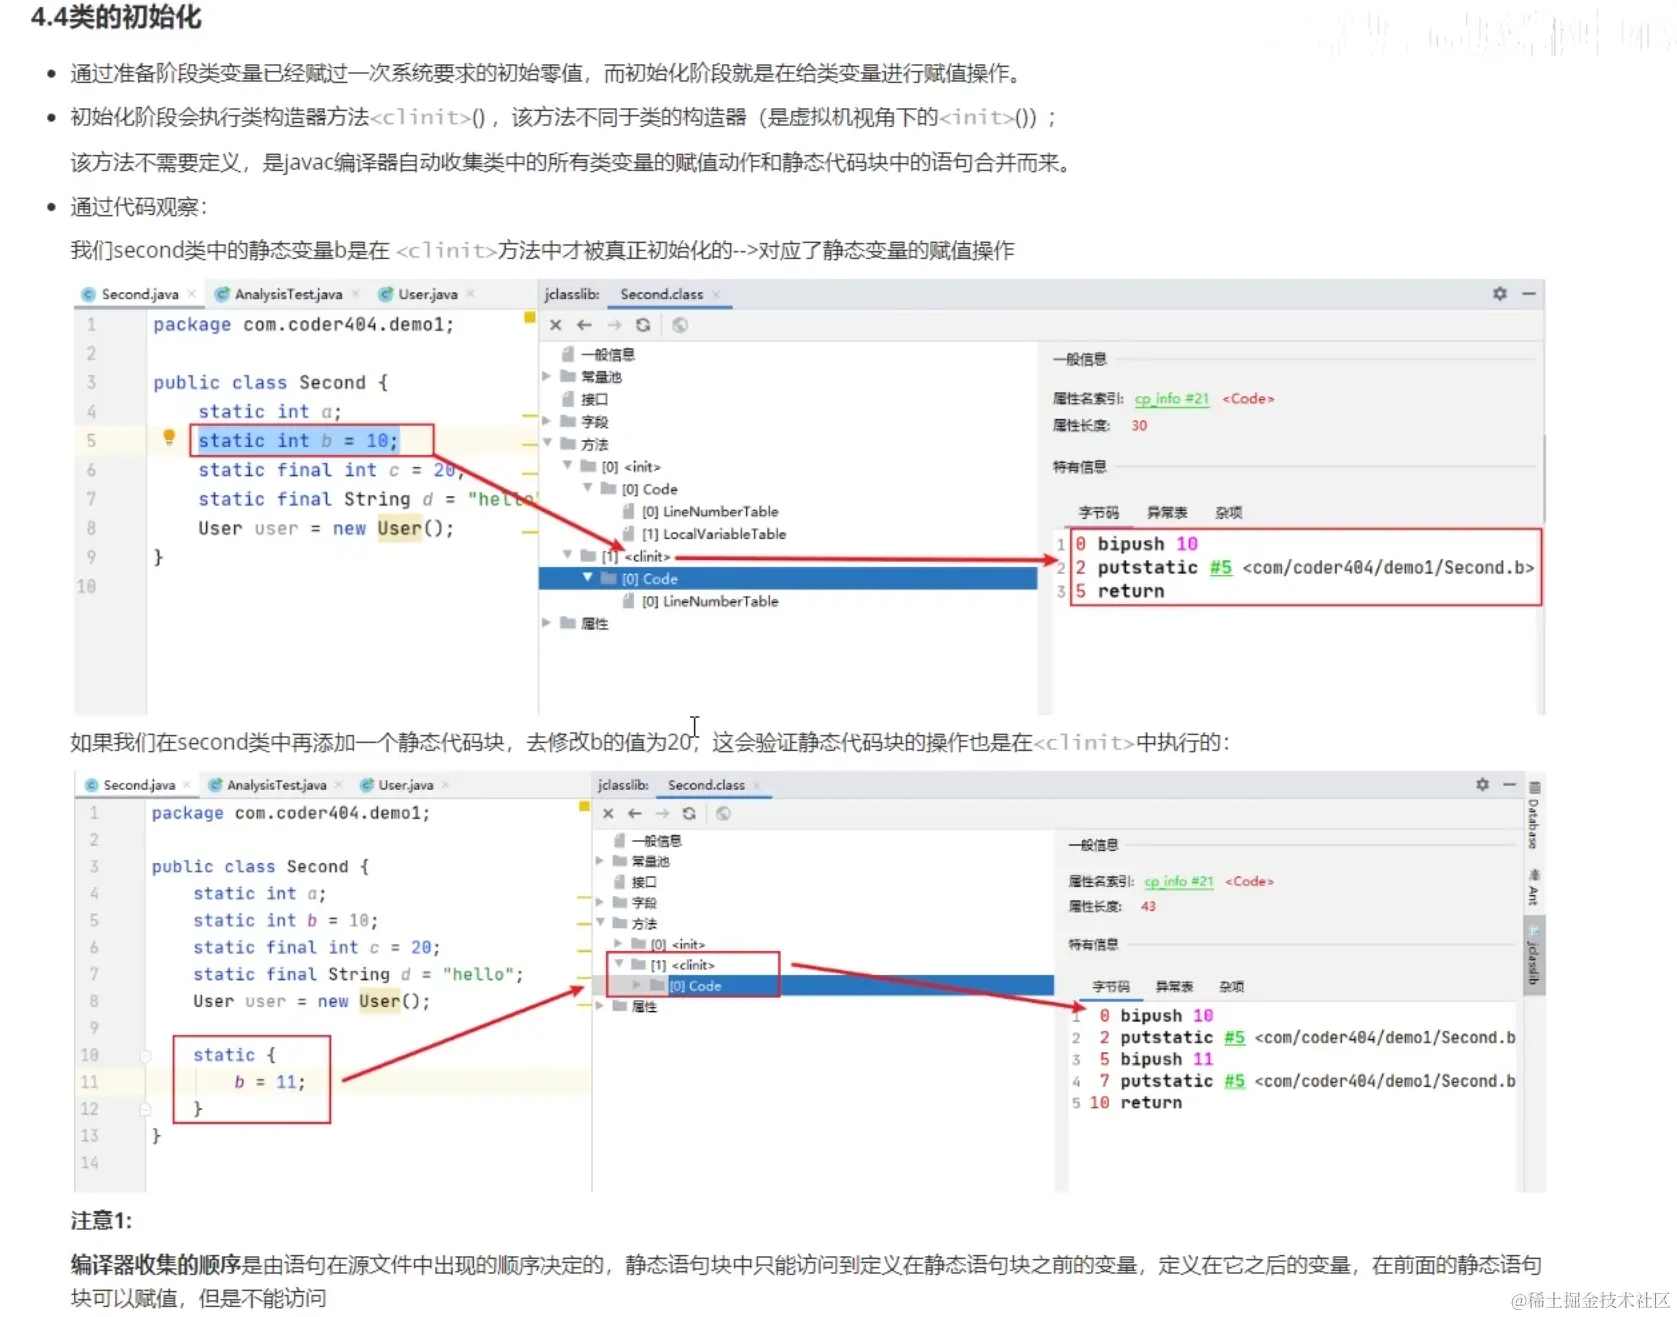Click jclasslib forward arrow in upper IDE
Screen dimensions: 1677x1317
tap(614, 325)
